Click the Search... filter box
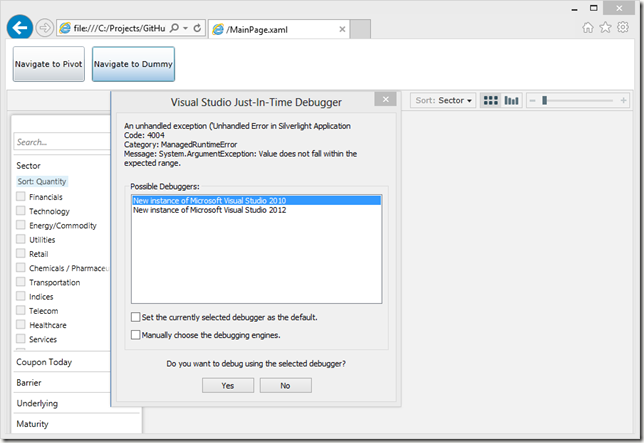The image size is (644, 443). [62, 142]
